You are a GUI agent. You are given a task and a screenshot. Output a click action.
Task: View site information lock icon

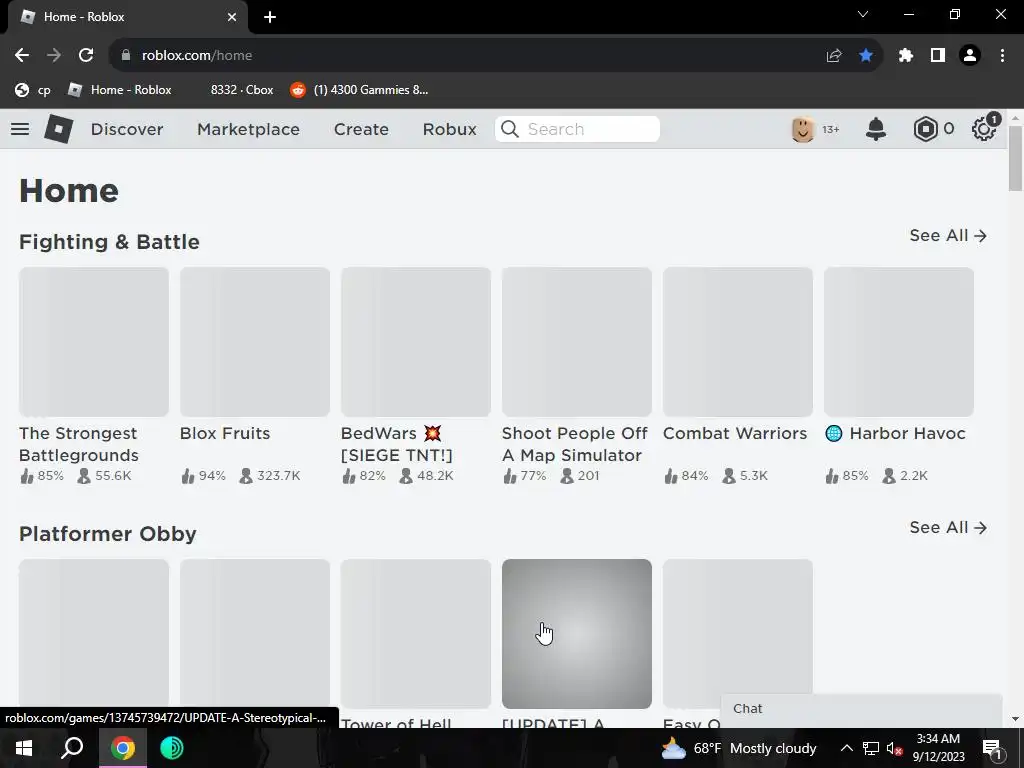(x=126, y=56)
